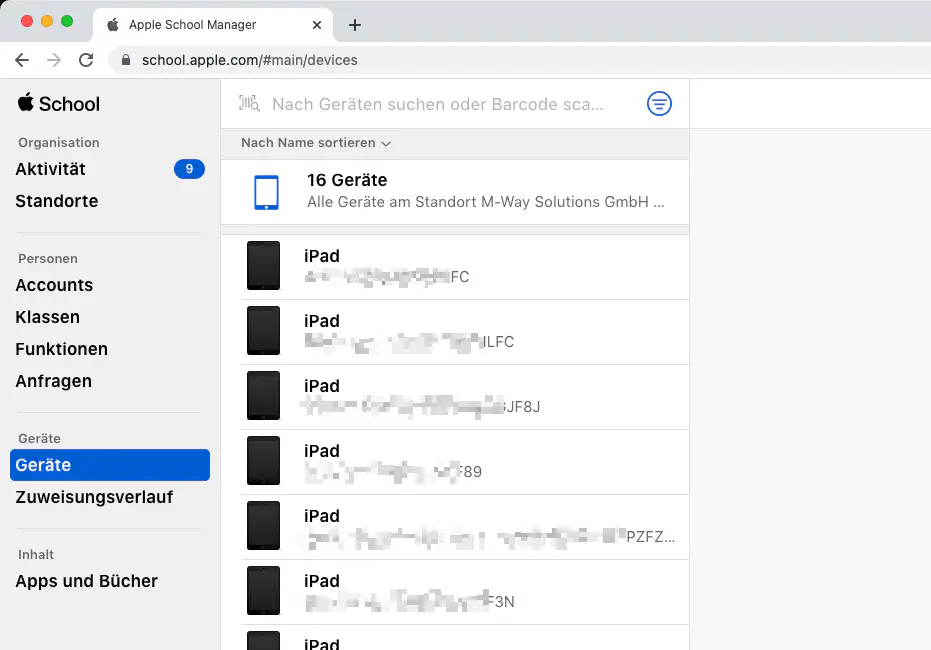
Task: Open Apps und Bücher in the sidebar
Action: point(87,581)
